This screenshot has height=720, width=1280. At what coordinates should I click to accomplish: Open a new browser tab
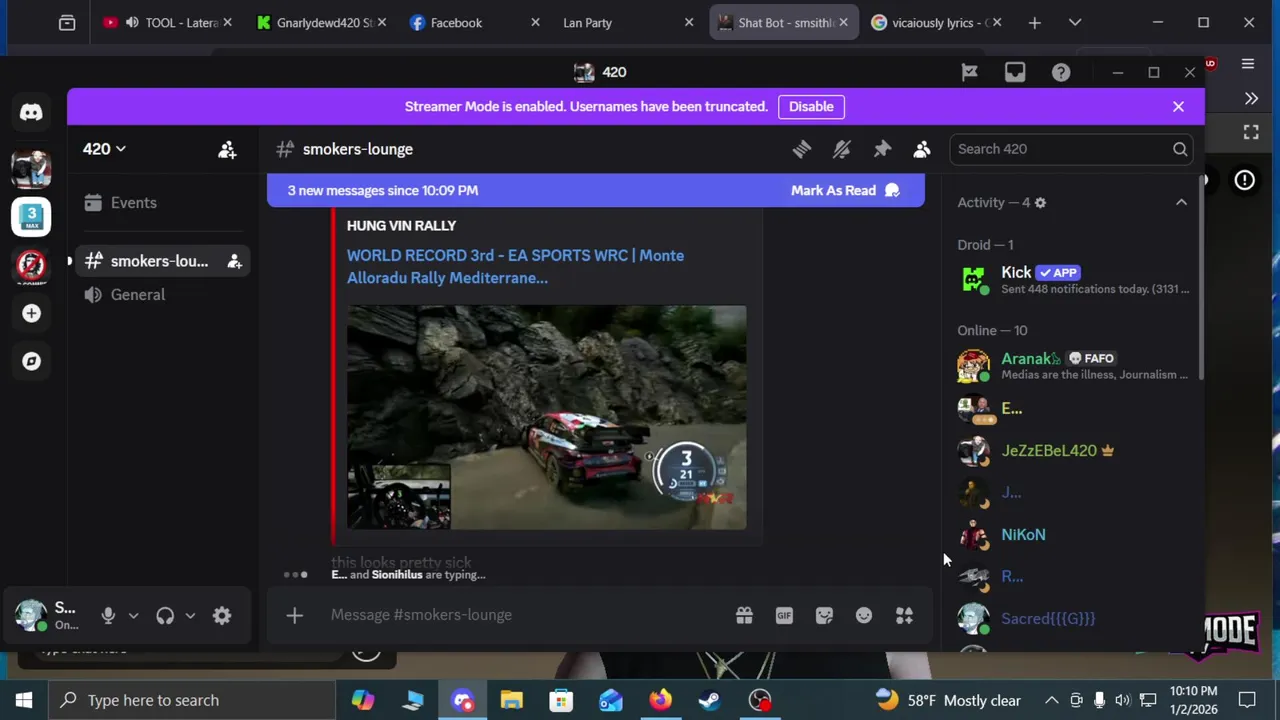tap(1034, 22)
